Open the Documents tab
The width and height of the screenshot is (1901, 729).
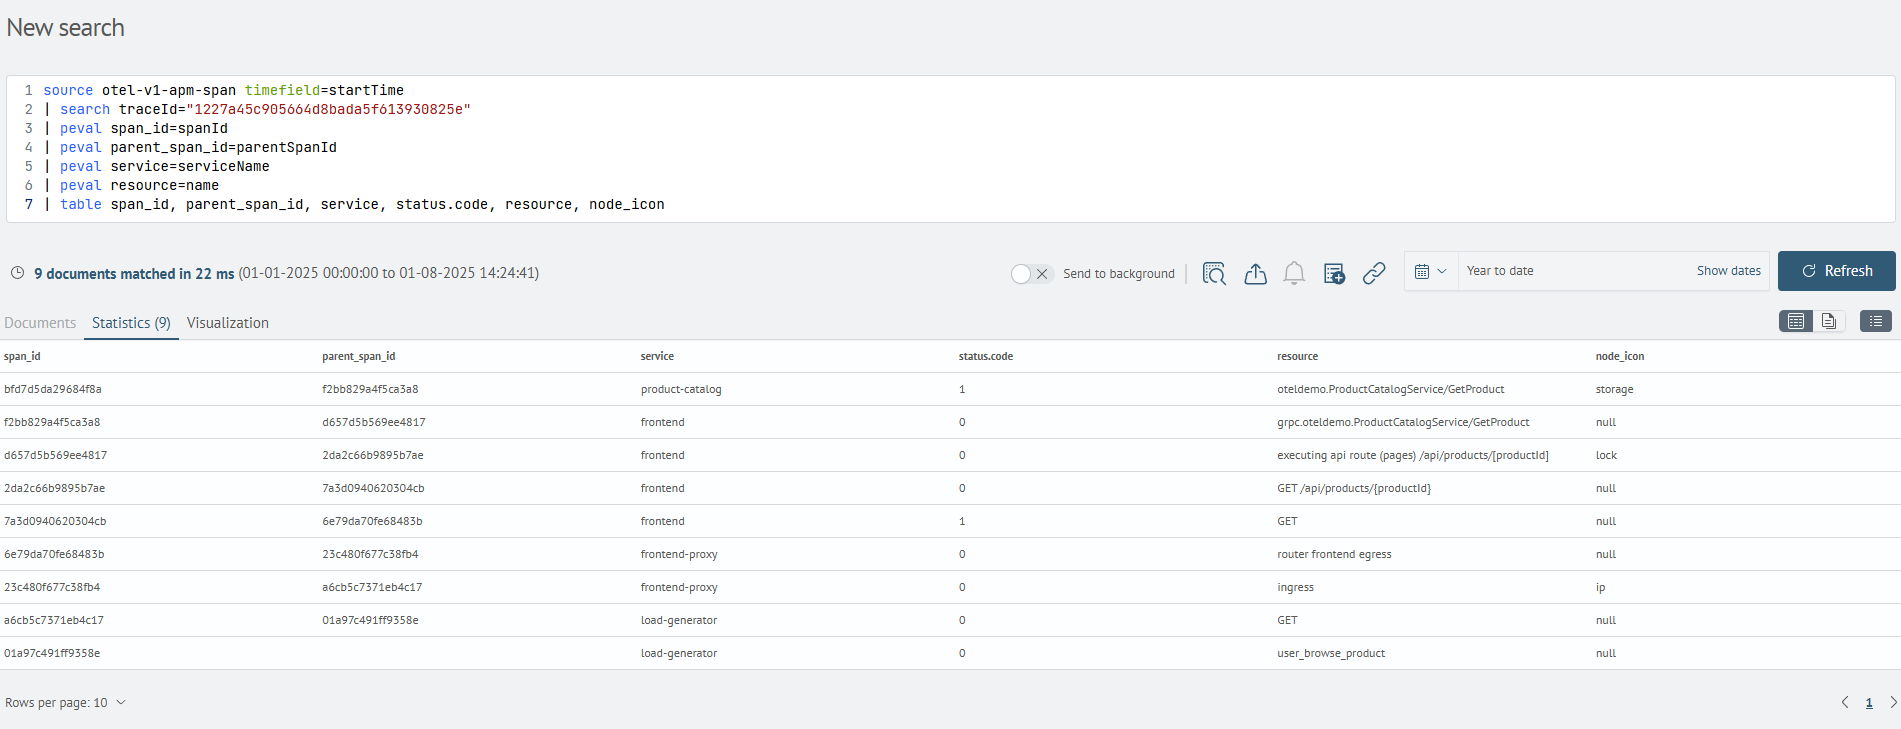coord(40,323)
